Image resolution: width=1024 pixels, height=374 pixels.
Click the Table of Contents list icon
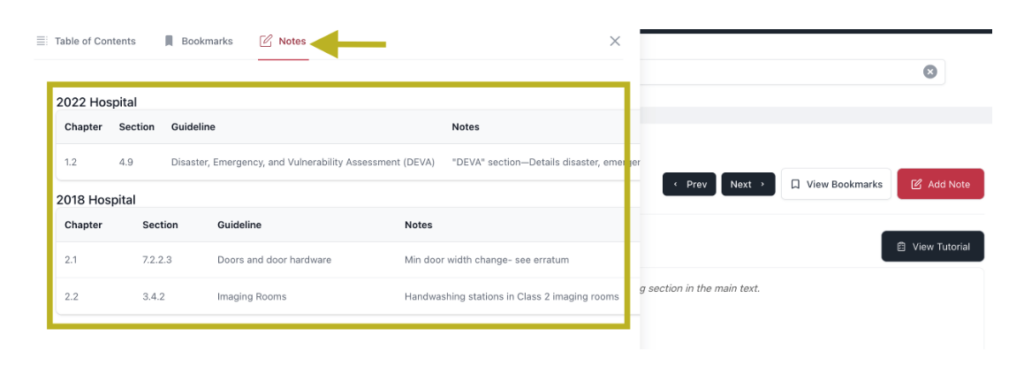click(x=42, y=41)
